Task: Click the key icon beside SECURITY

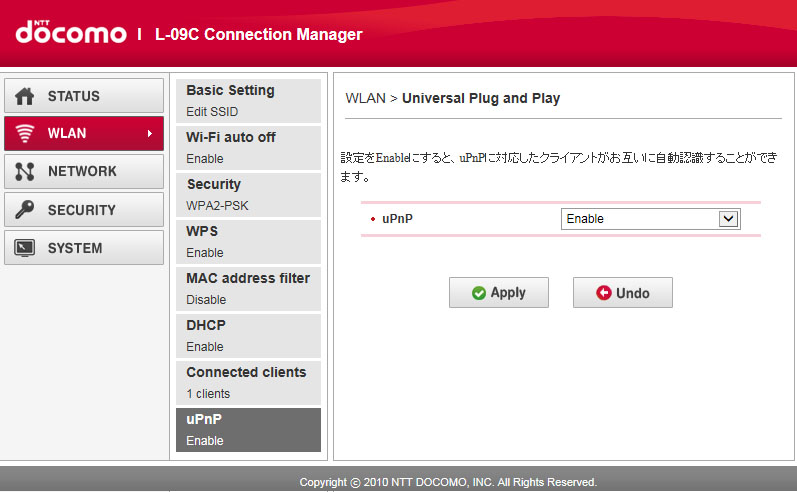Action: click(x=26, y=210)
